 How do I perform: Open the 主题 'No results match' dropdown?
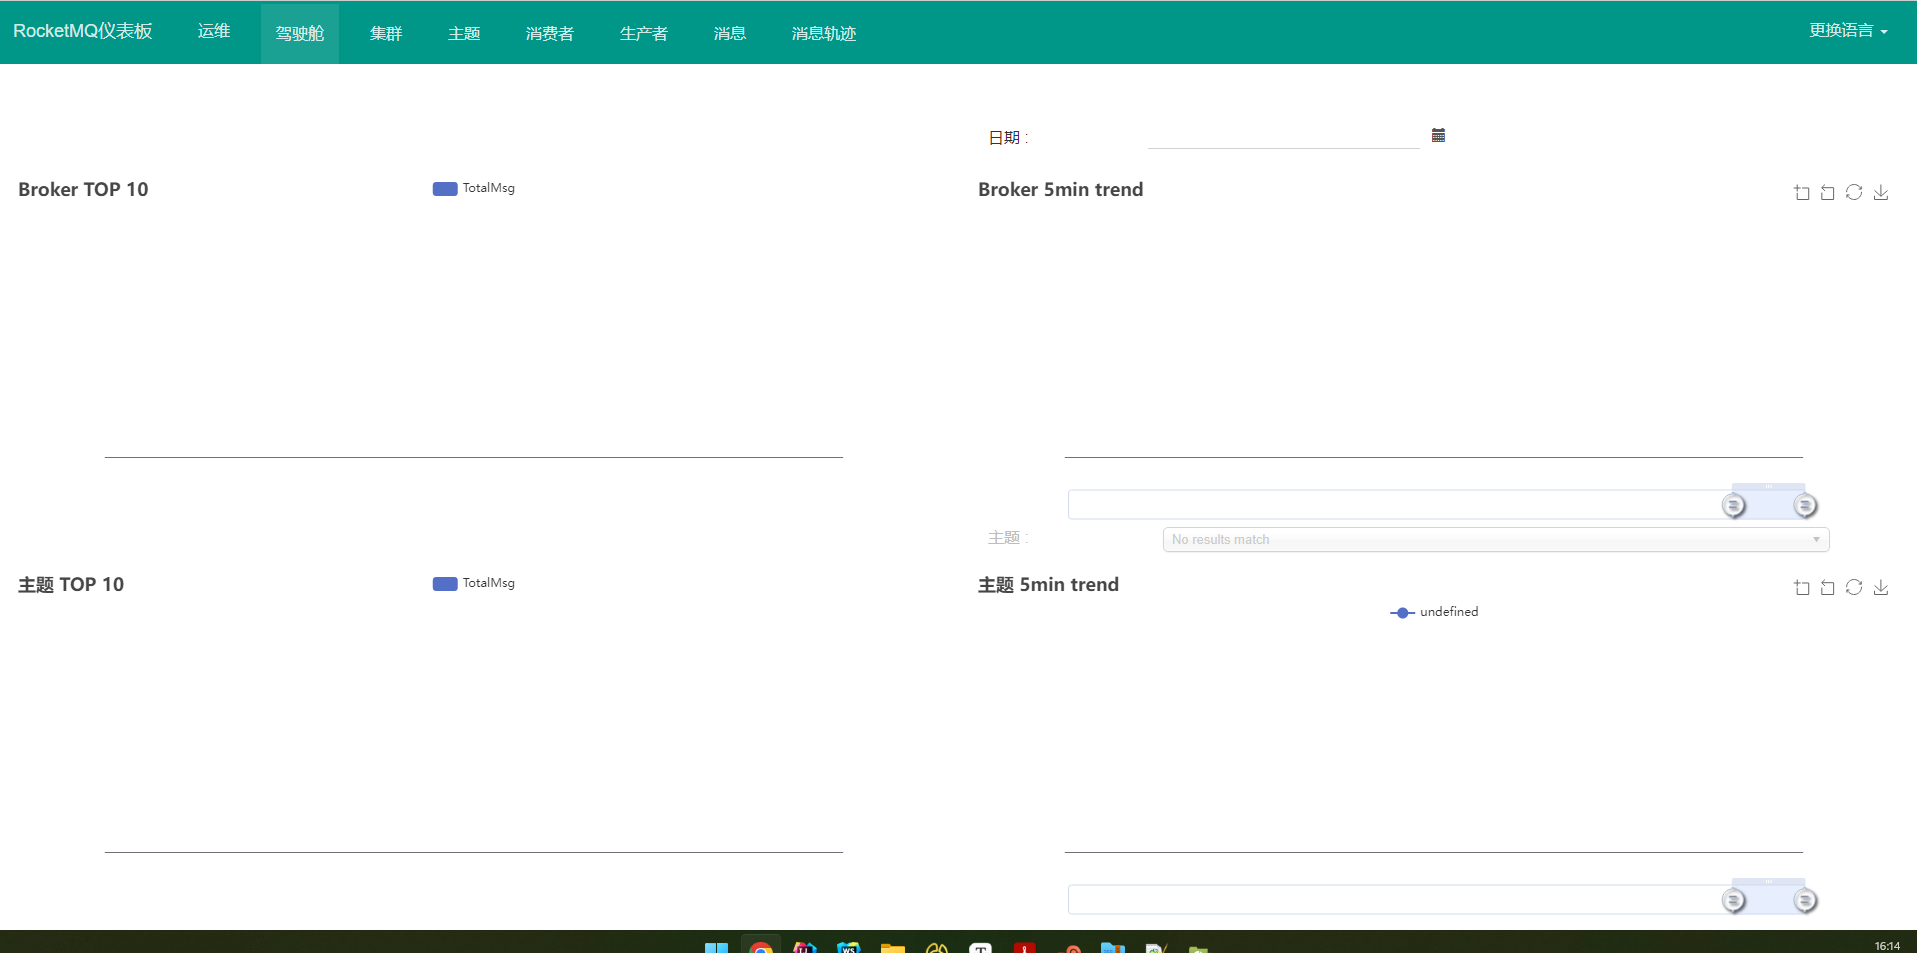coord(1496,539)
